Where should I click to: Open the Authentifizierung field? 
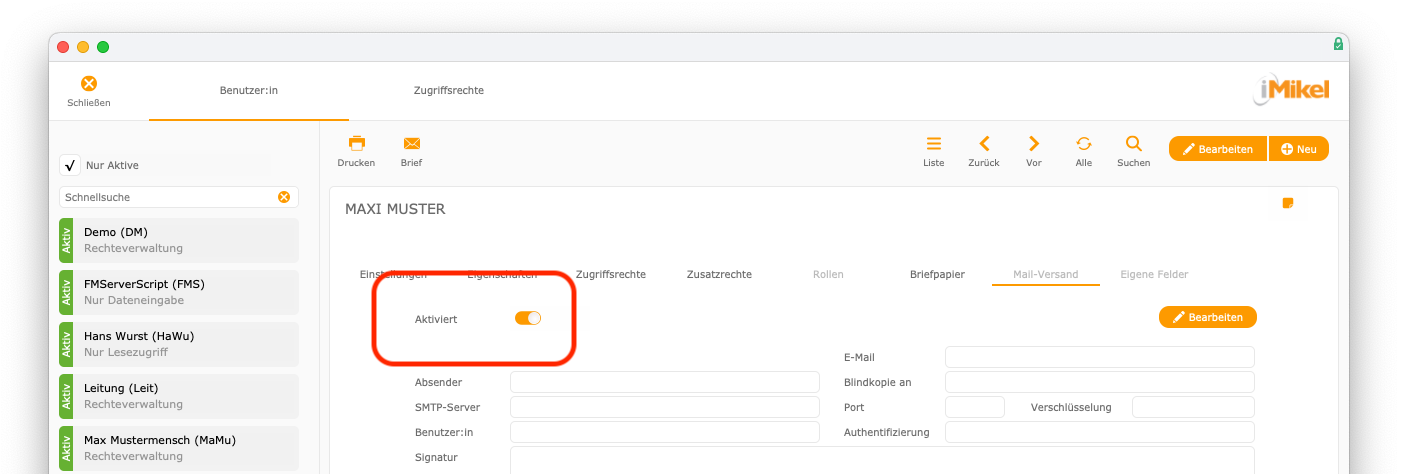1099,432
